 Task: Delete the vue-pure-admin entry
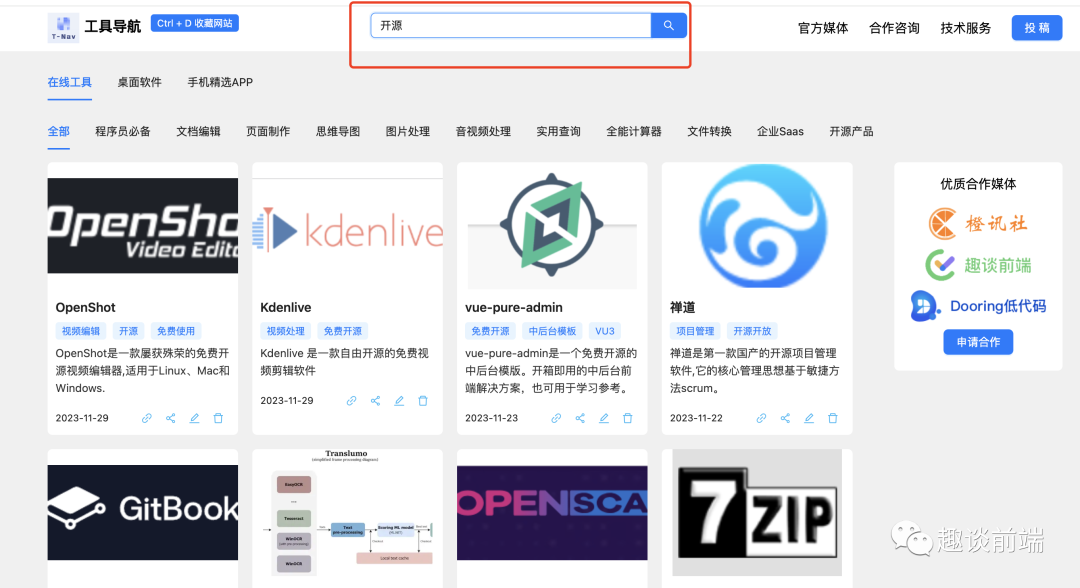click(x=627, y=418)
